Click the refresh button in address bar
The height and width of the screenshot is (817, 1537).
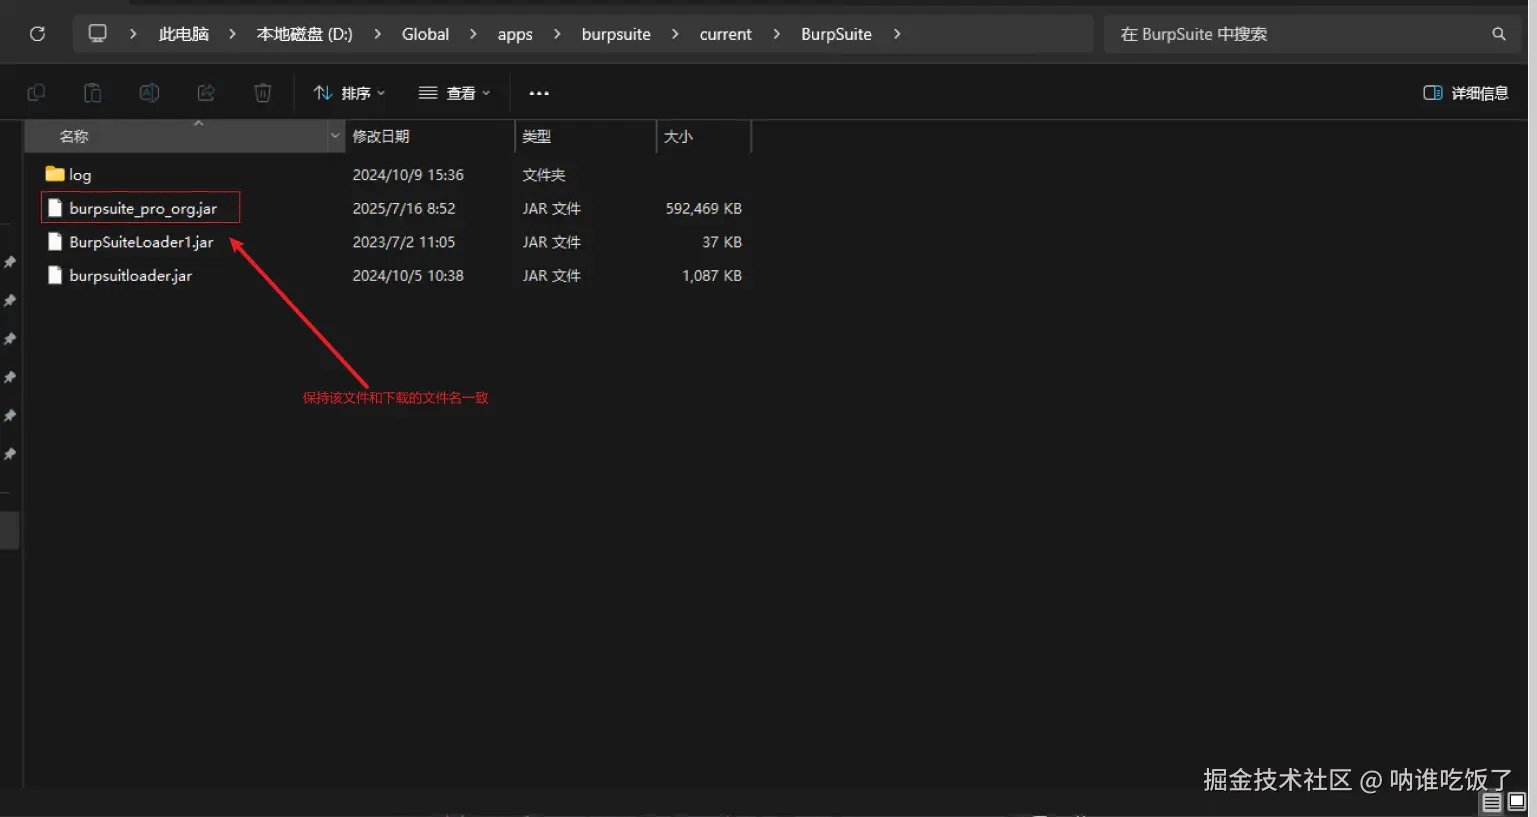pos(37,34)
